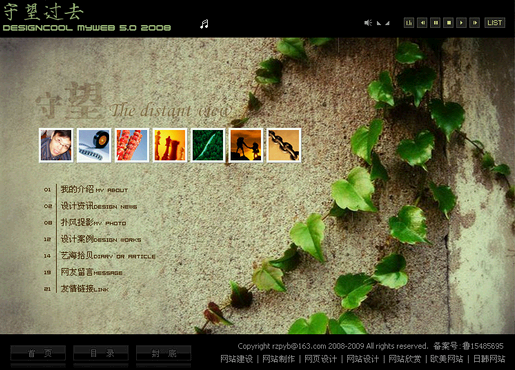Open the music LIST button
This screenshot has width=515, height=370.
(x=495, y=23)
